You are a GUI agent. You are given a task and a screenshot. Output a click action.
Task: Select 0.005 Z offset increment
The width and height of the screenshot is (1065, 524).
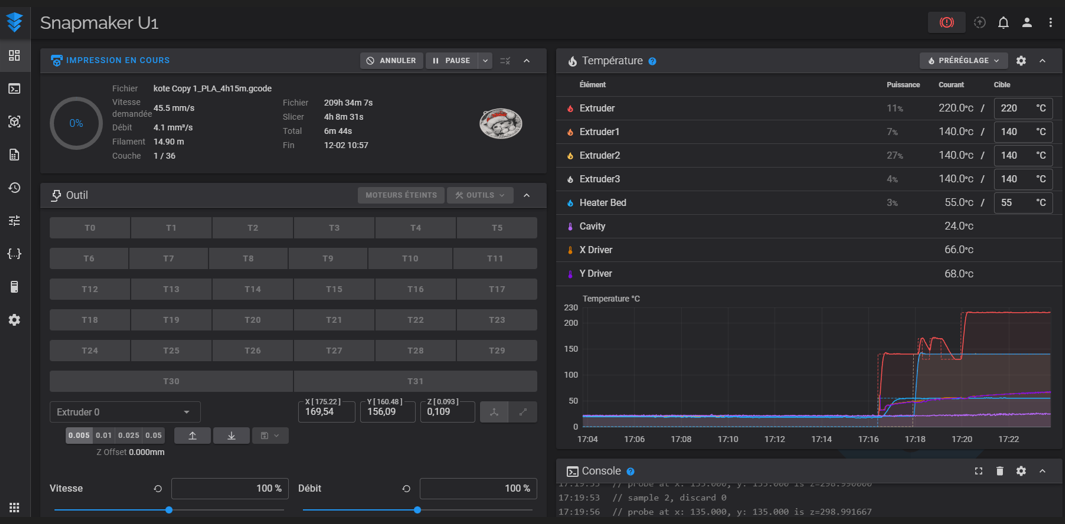pos(79,436)
